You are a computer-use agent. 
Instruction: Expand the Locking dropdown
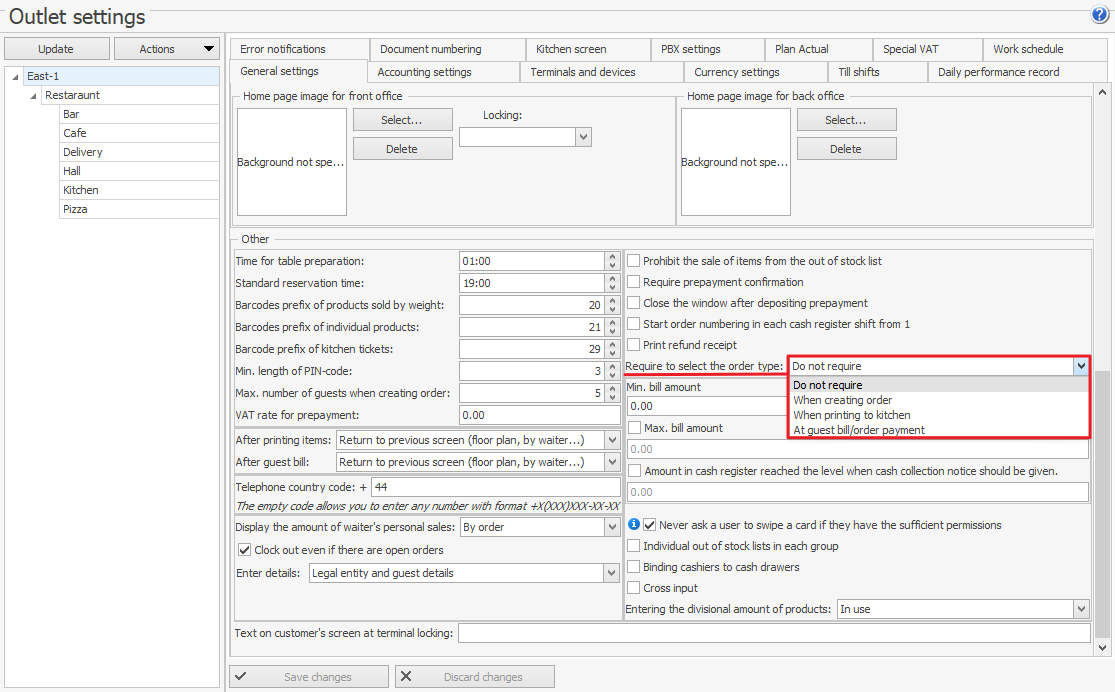tap(584, 136)
